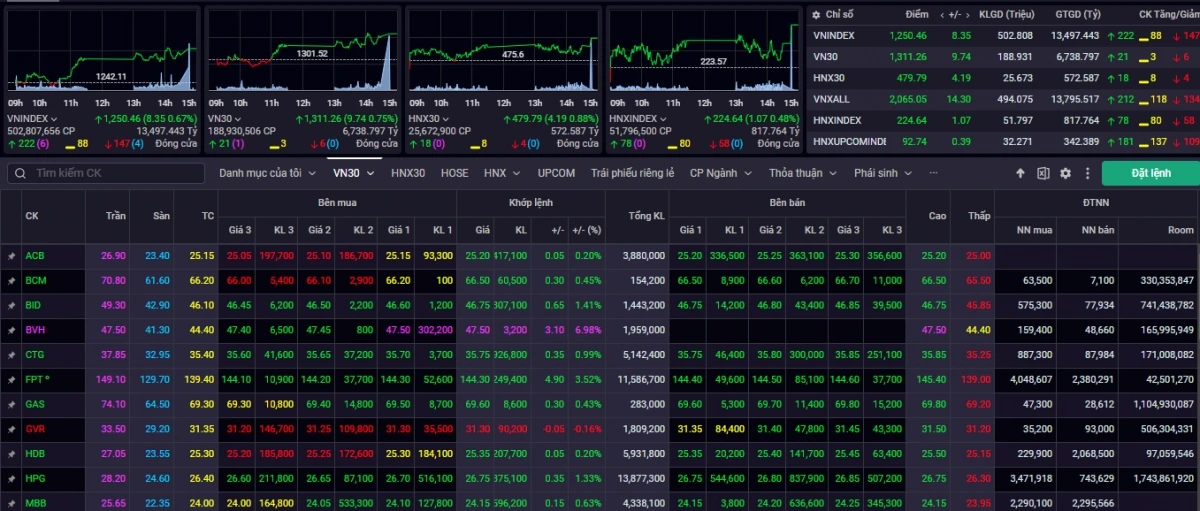Screen dimensions: 1200x511
Task: Export the table with the Excel icon
Action: click(1043, 173)
